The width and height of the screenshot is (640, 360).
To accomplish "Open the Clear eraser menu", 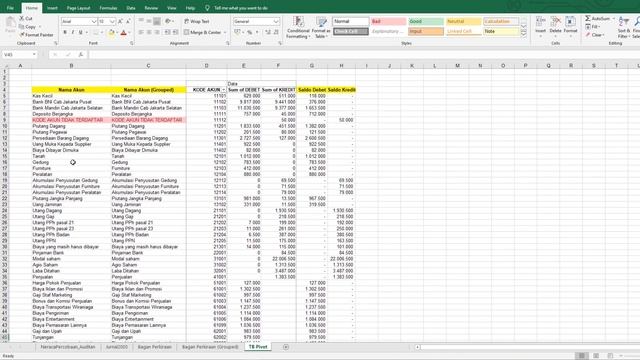I will point(595,35).
